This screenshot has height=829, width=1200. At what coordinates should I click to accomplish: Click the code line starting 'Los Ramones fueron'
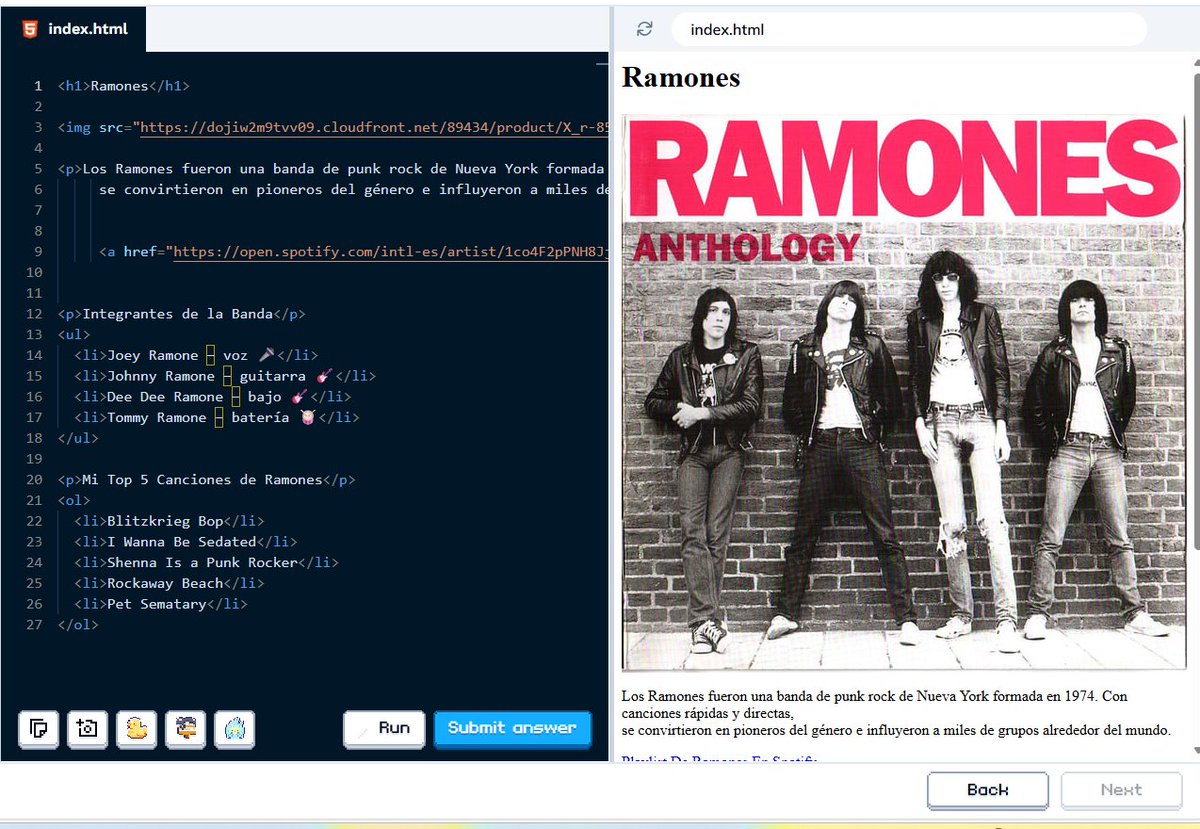click(x=332, y=169)
